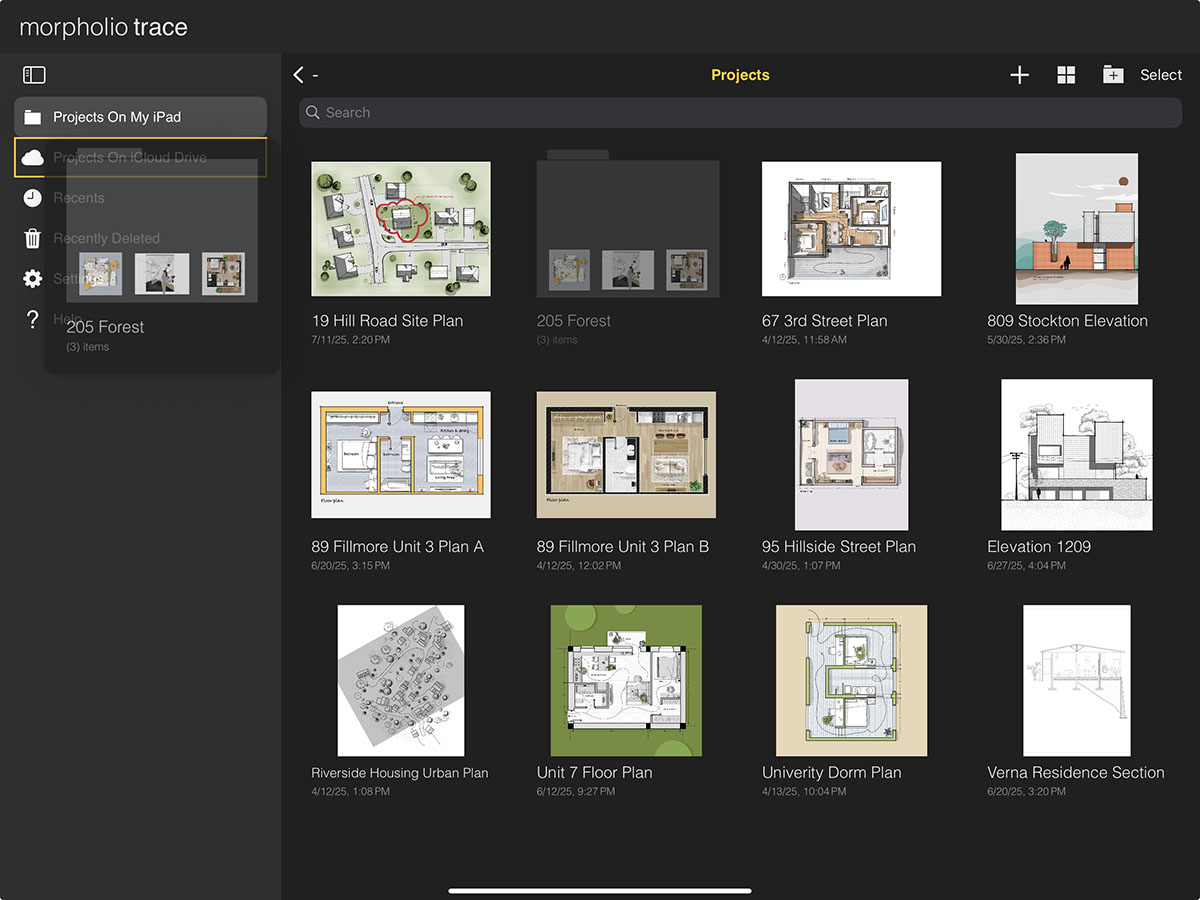Open the 67 3rd Street Plan project
This screenshot has width=1200, height=900.
851,229
